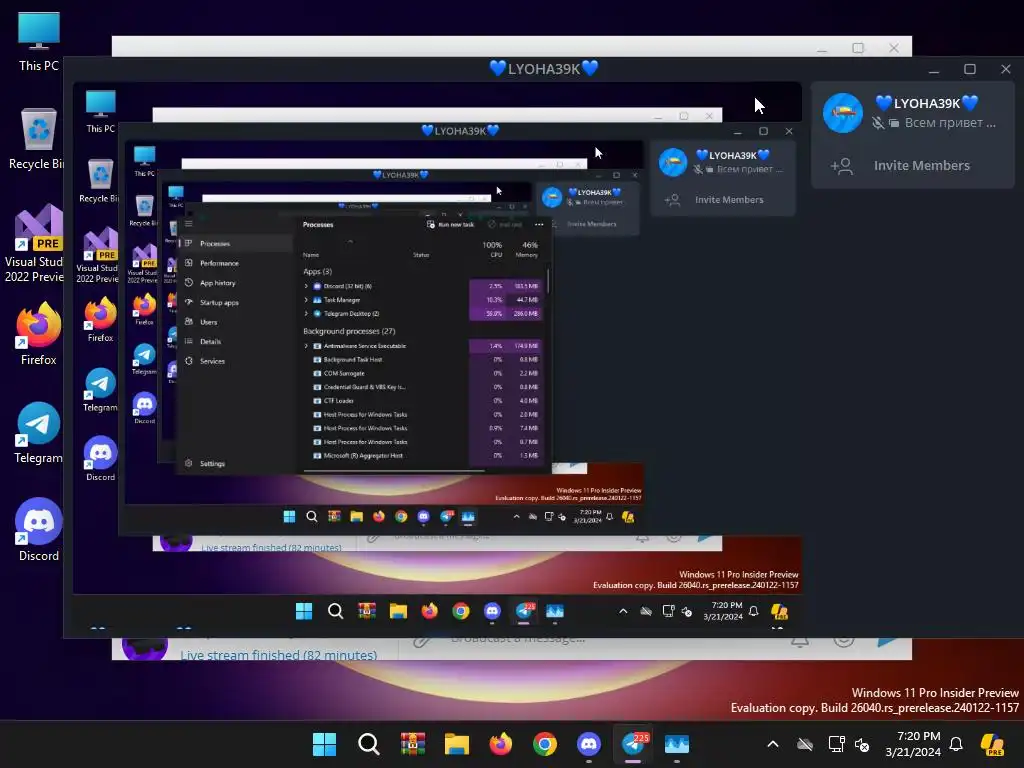Sort processes by the Memory 46% column
Screen dimensions: 1024x768
click(526, 249)
